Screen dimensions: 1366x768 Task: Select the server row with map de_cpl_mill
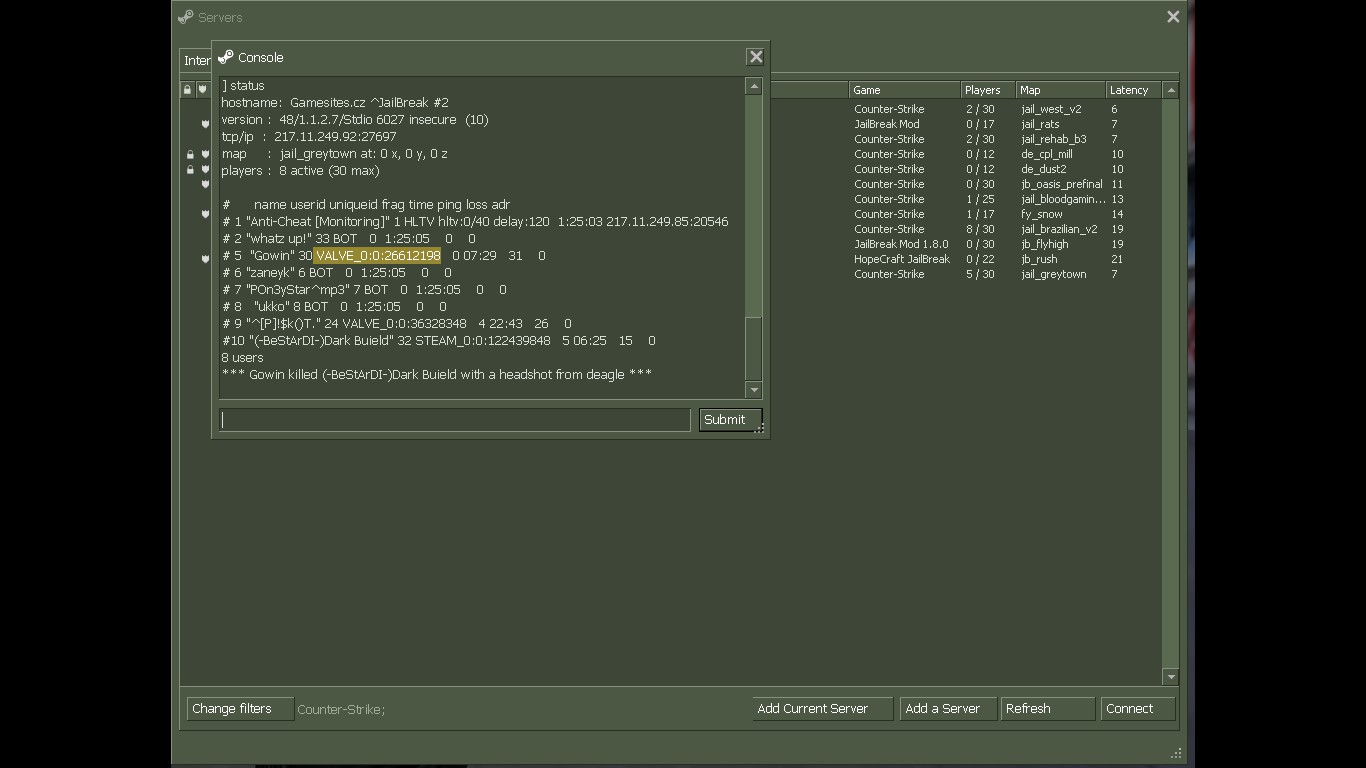coord(671,154)
